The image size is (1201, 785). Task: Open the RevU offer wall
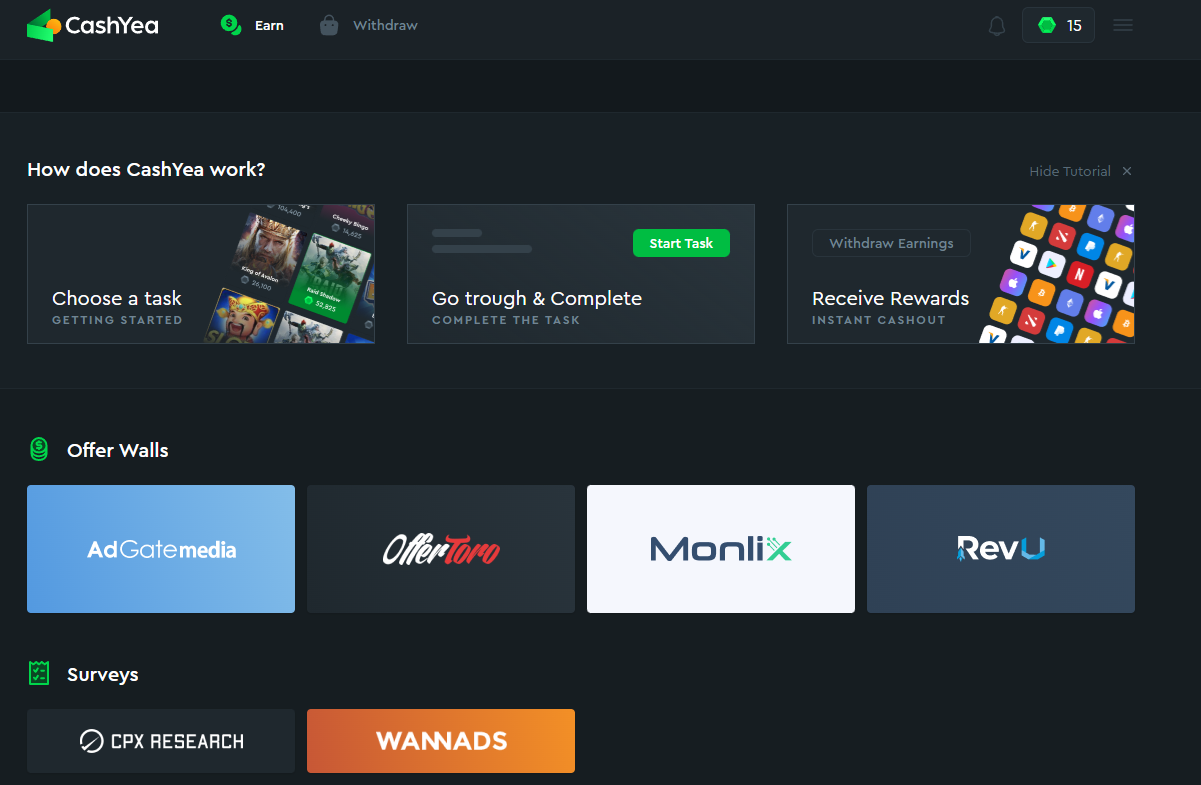[x=1001, y=549]
